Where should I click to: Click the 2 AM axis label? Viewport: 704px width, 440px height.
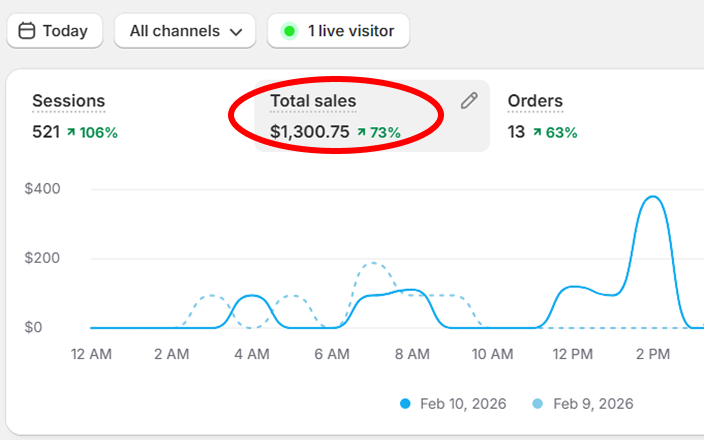point(172,354)
